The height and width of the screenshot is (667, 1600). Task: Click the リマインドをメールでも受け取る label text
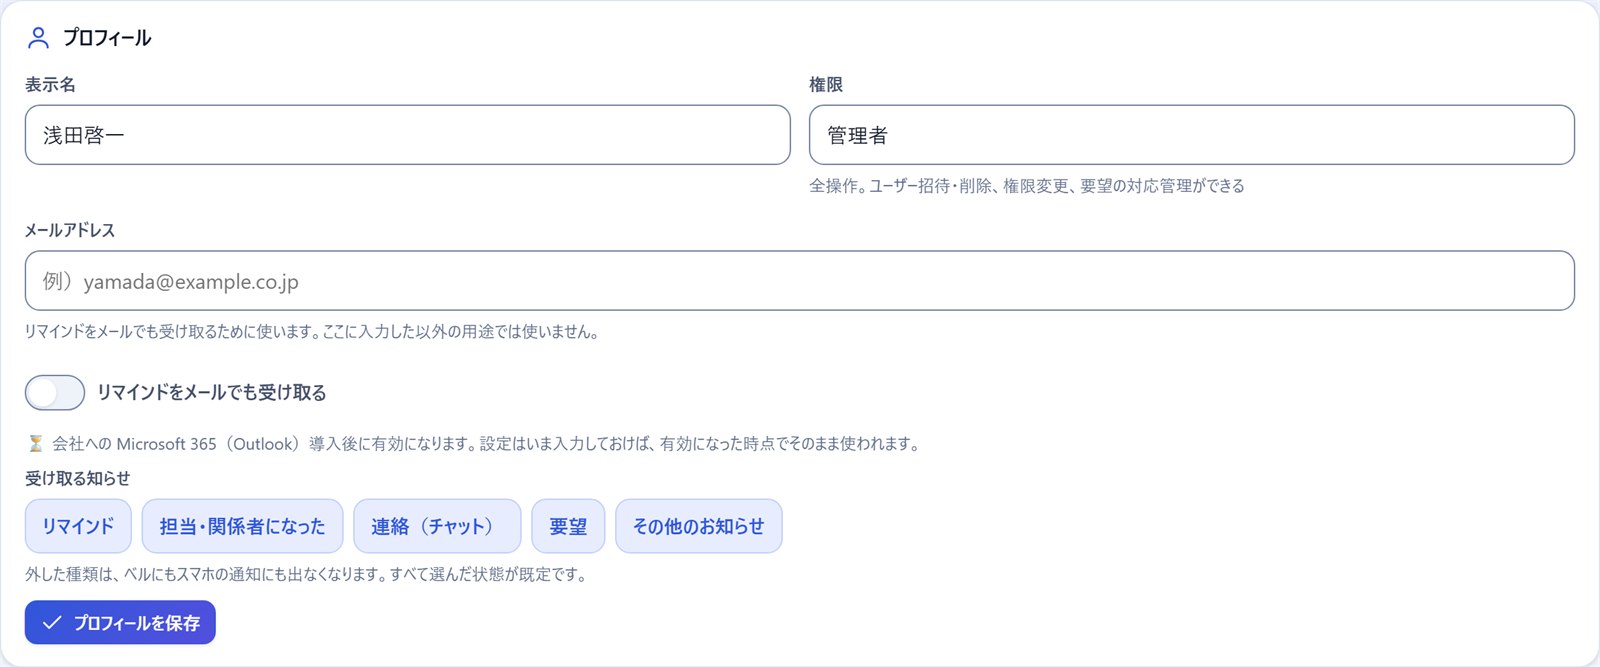(x=212, y=393)
